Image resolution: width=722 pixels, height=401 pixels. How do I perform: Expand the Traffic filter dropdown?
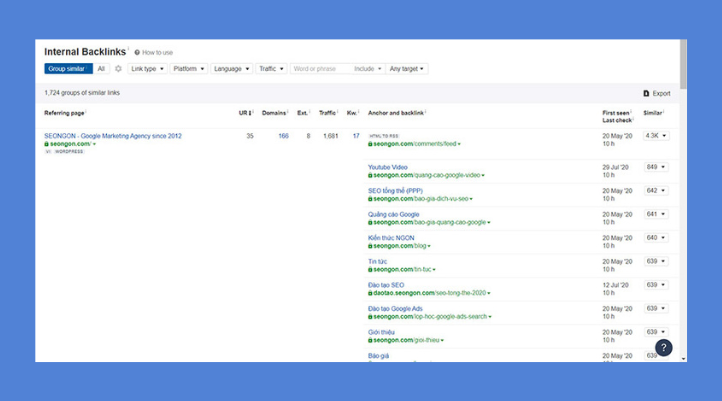point(271,69)
